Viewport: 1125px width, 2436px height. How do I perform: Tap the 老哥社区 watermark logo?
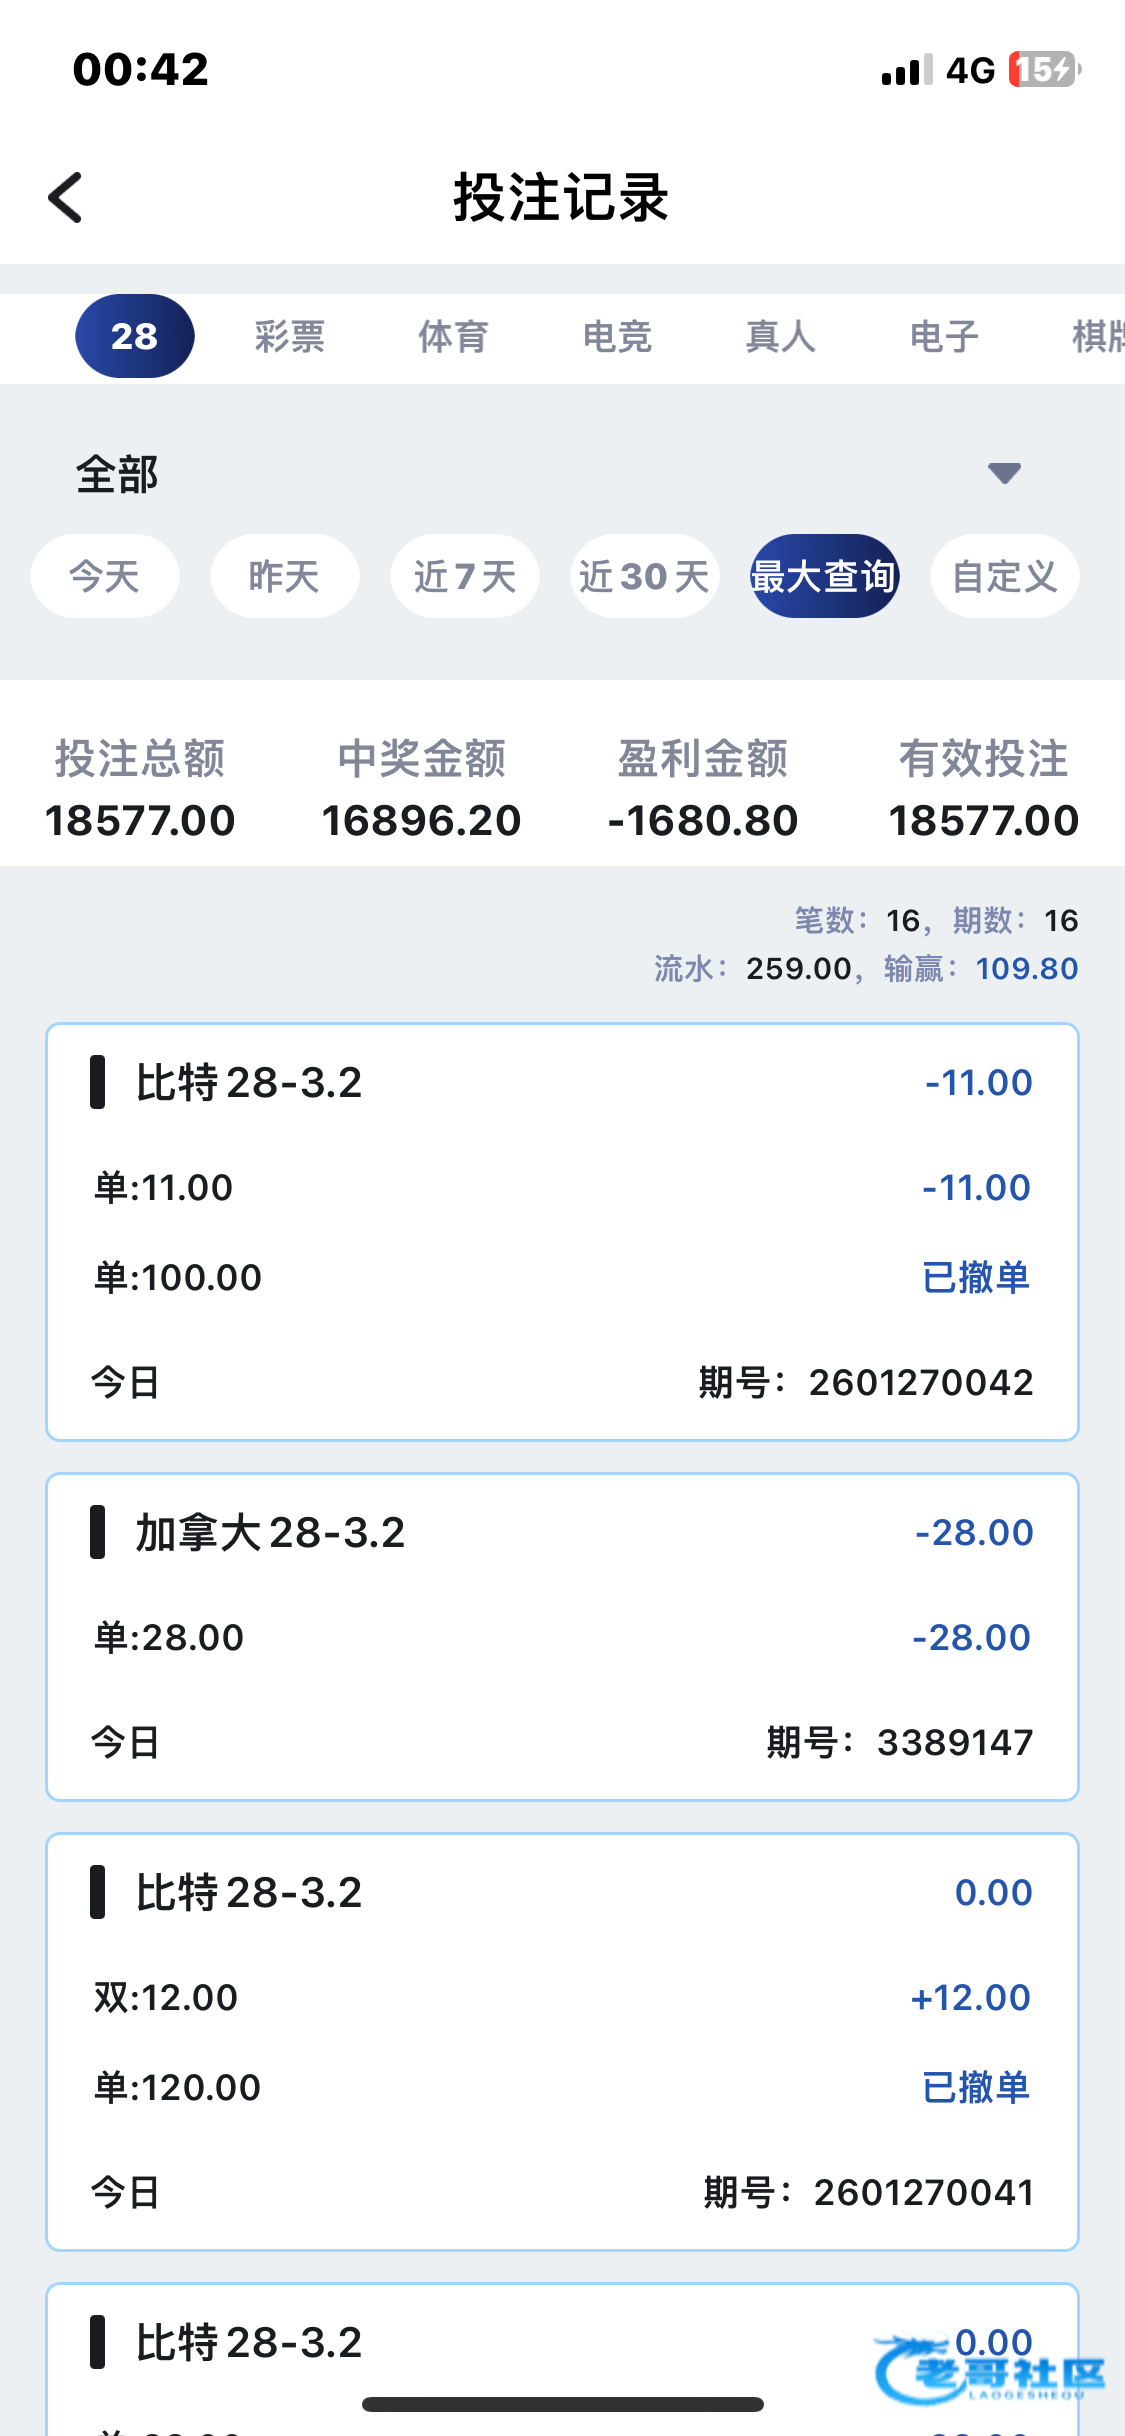988,2372
